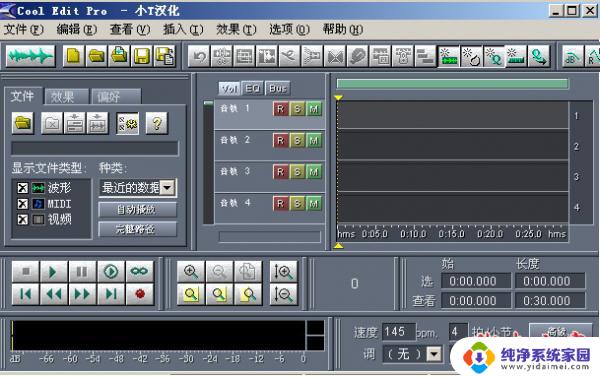Click the 完整路径 button

coord(138,229)
